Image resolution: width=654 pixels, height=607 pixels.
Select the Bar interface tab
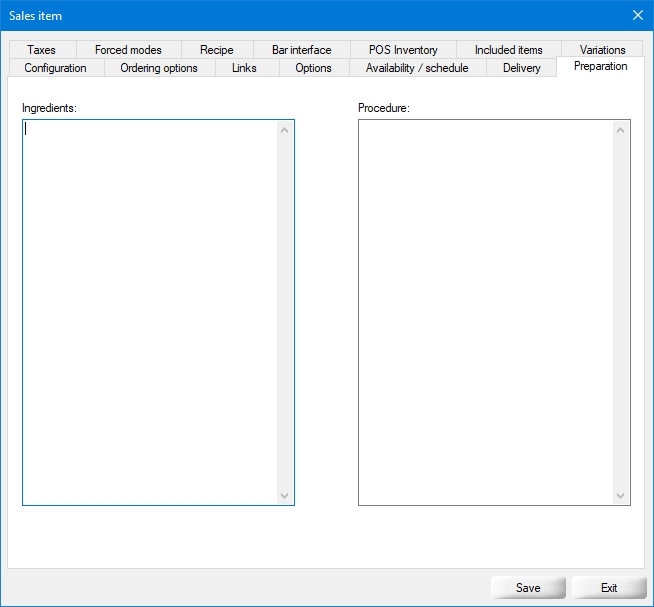(x=301, y=50)
